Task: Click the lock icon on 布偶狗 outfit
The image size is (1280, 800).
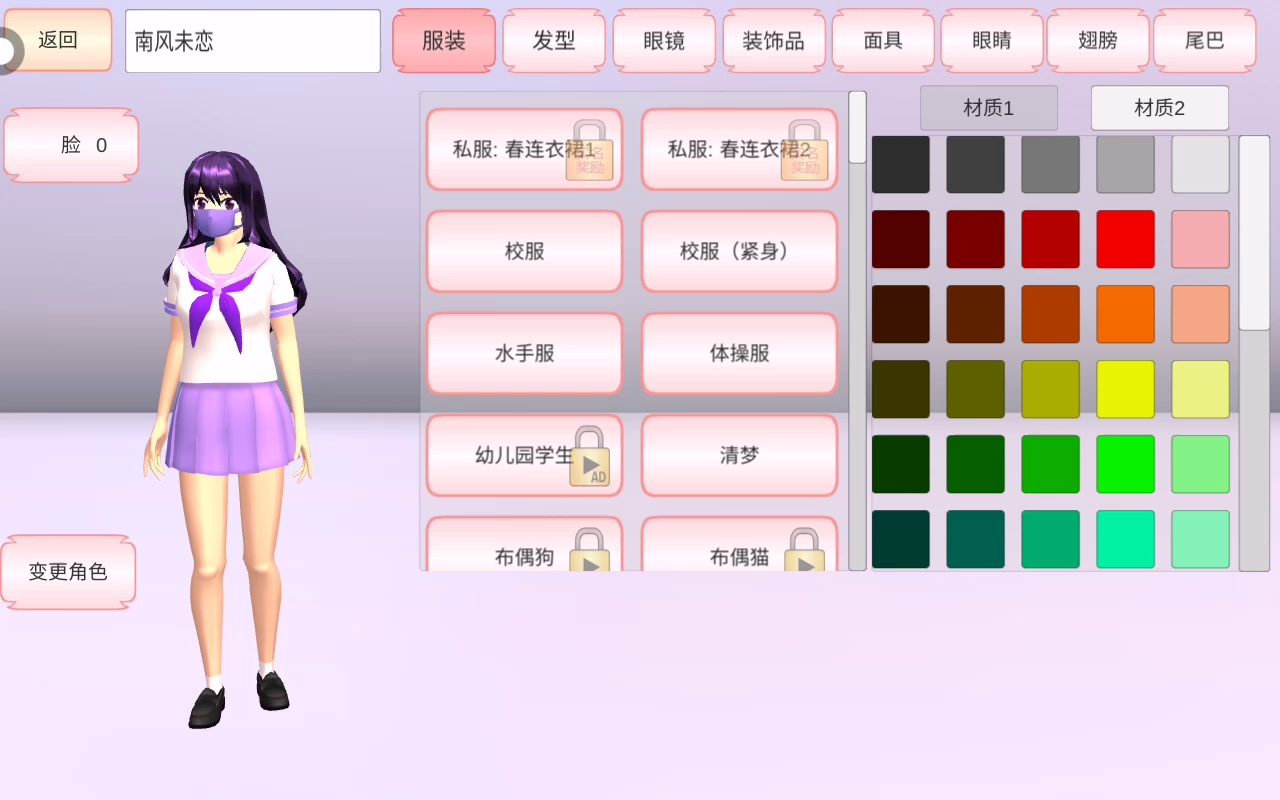Action: tap(590, 551)
